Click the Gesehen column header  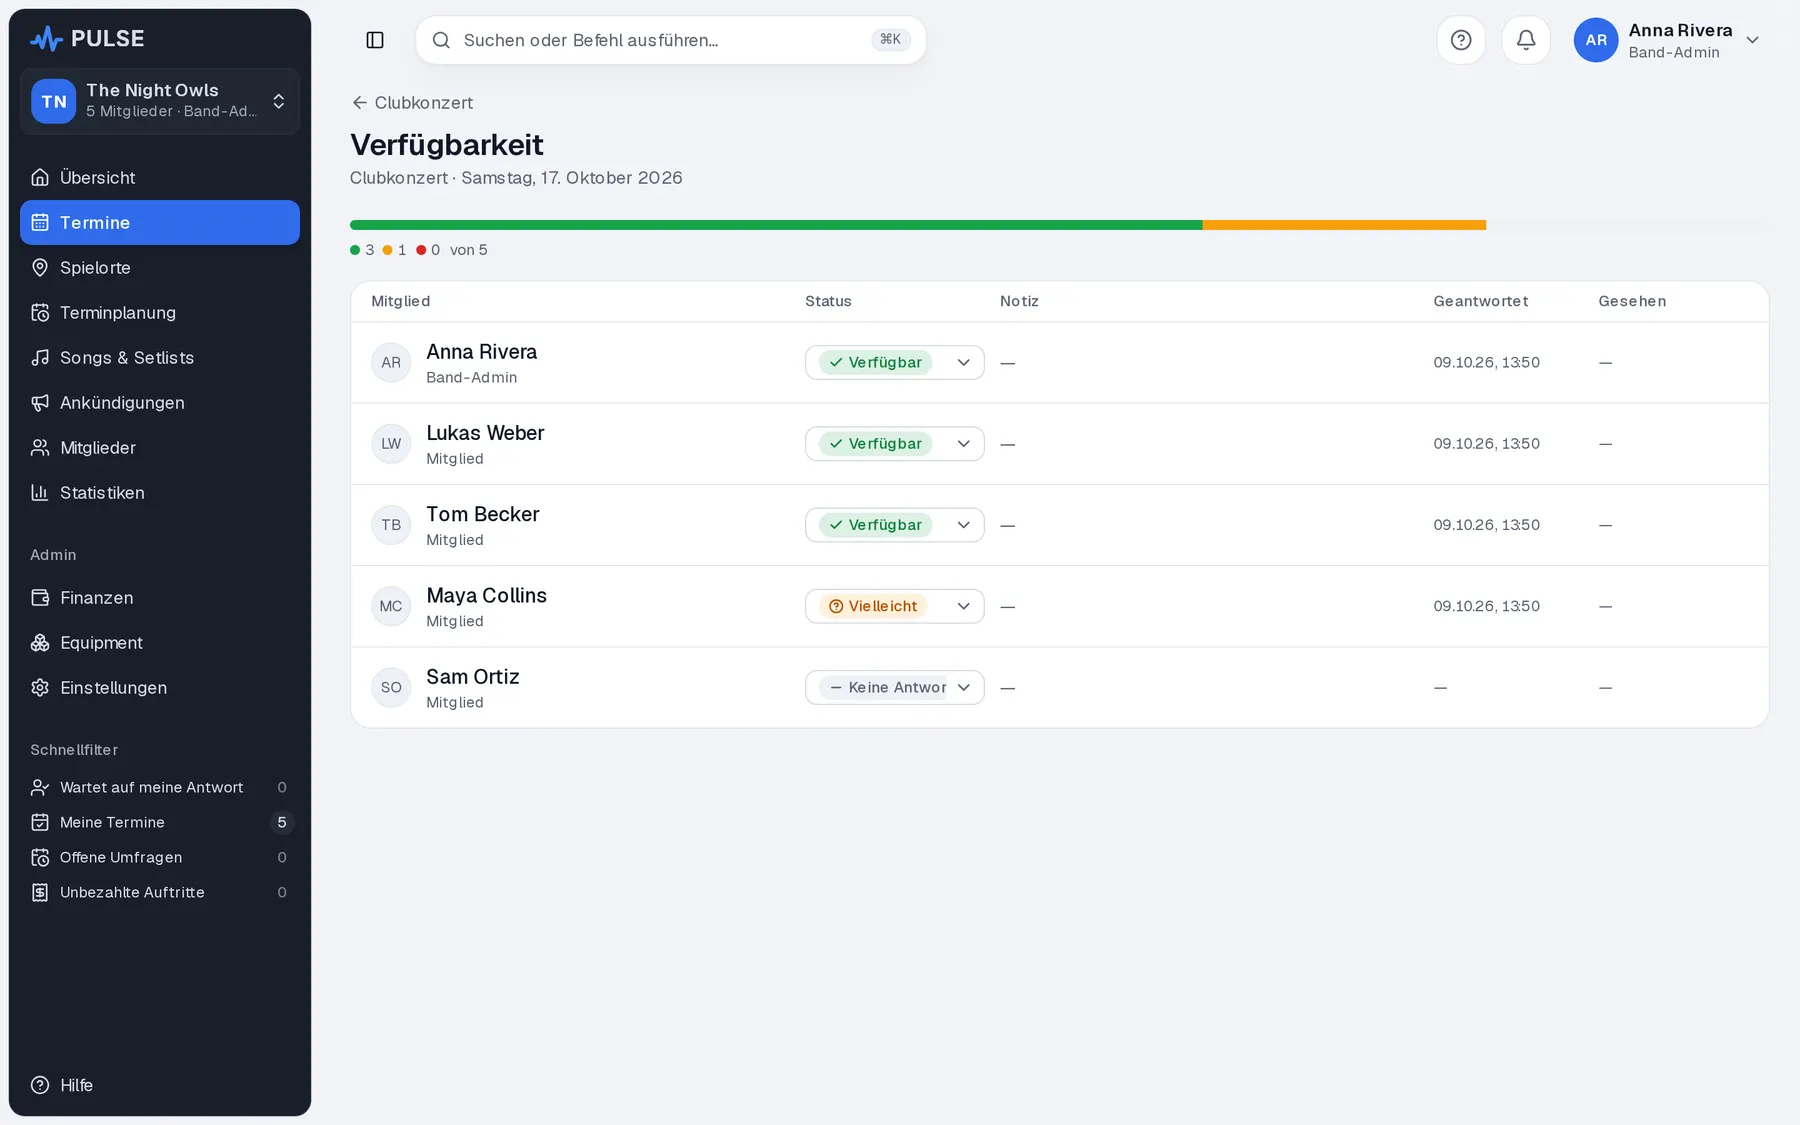(x=1632, y=301)
